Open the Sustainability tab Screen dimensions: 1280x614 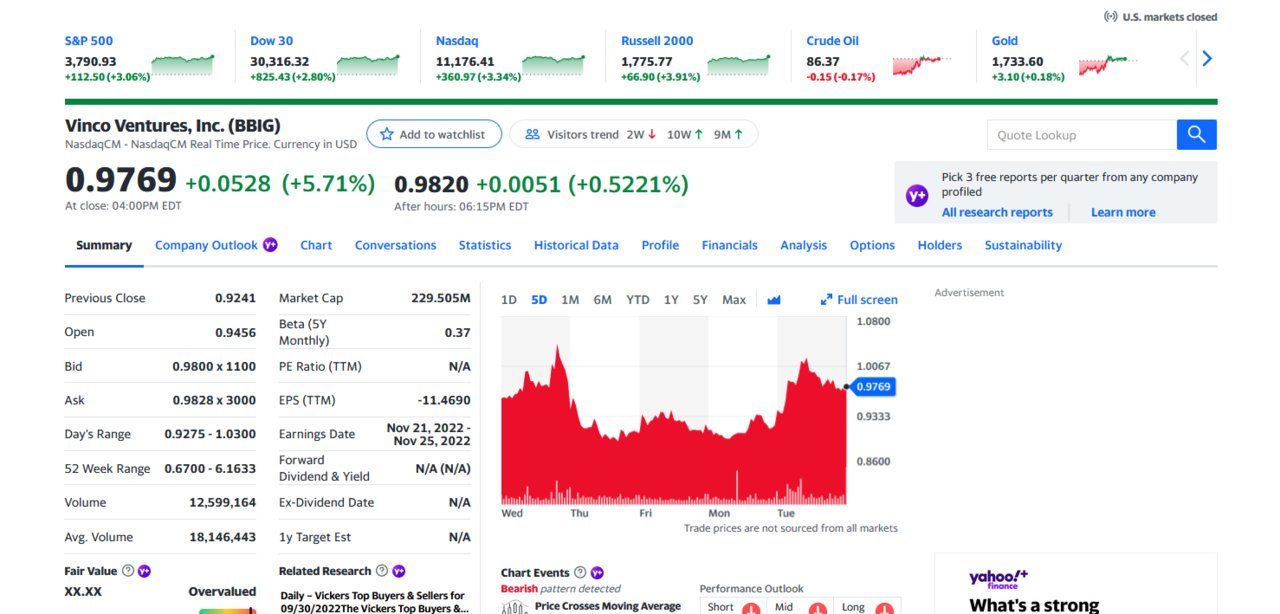point(1023,245)
